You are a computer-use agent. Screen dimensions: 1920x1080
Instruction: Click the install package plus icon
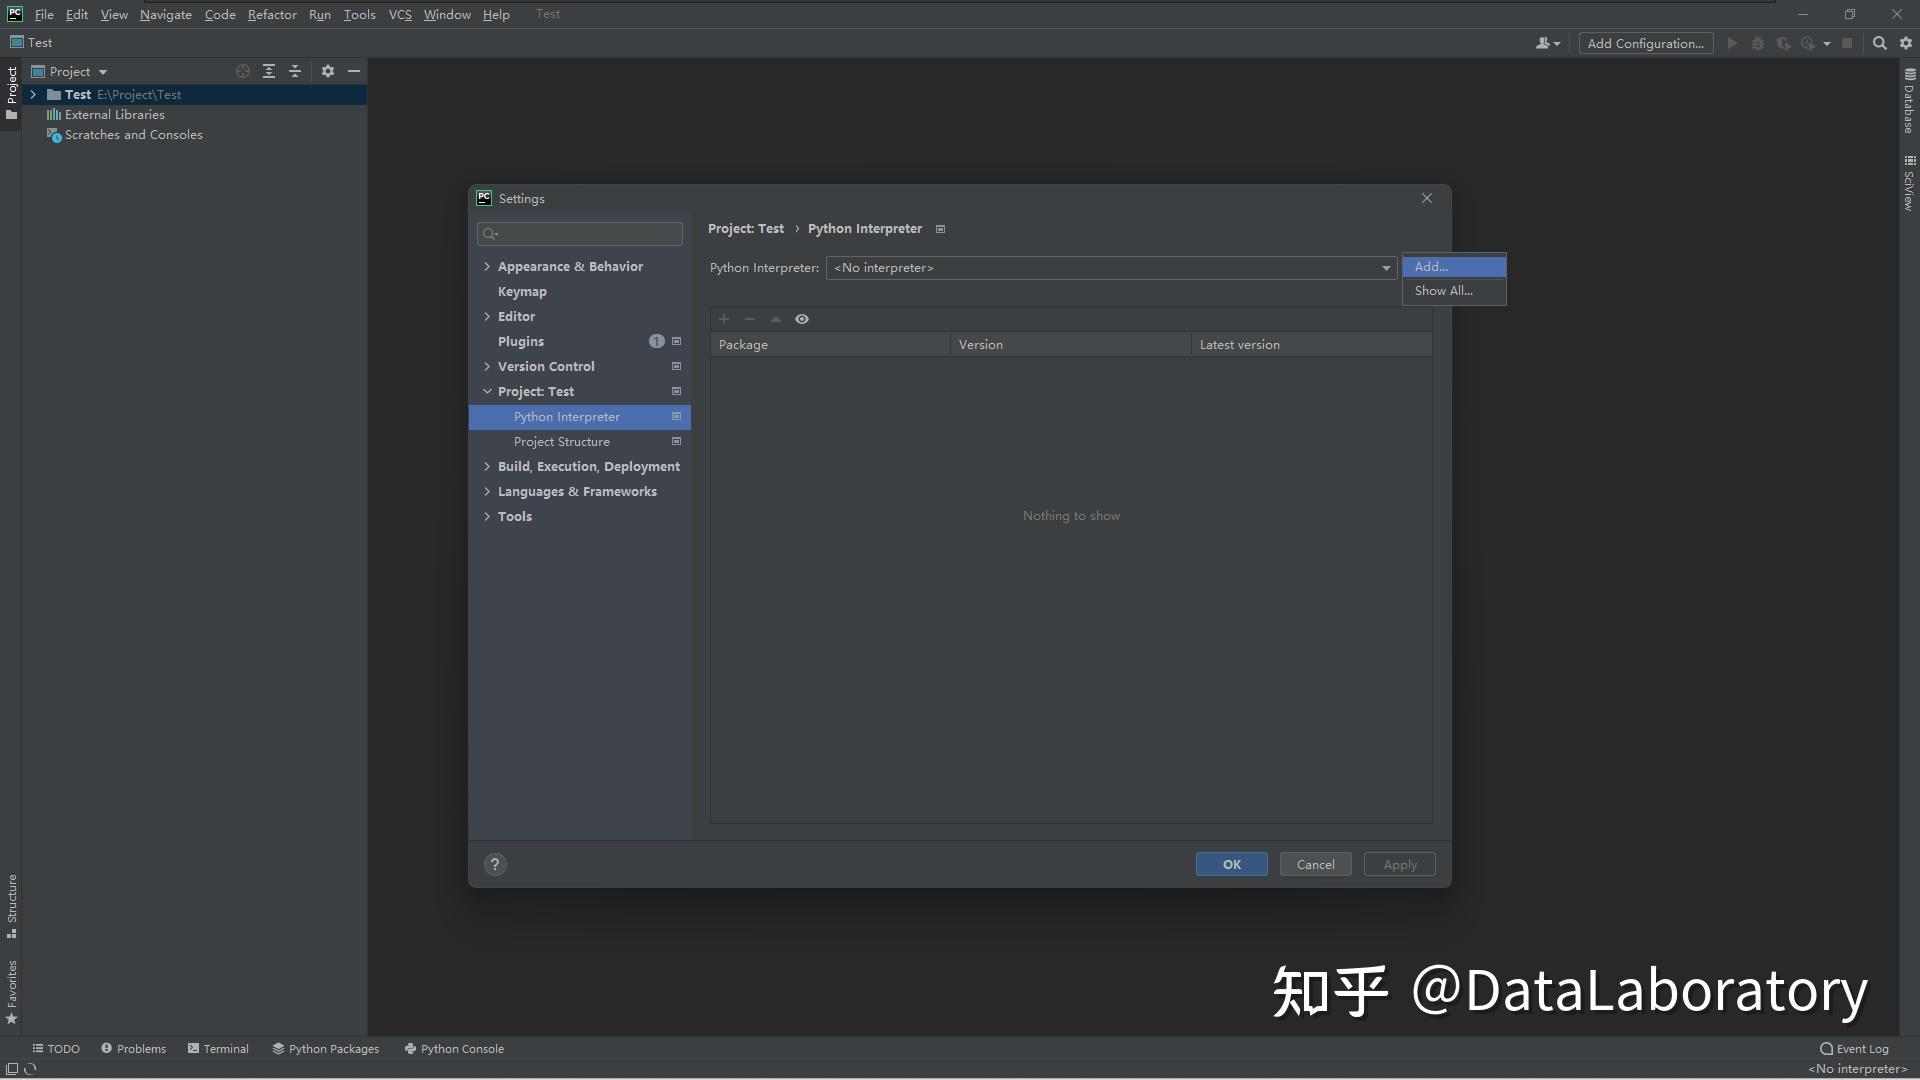[x=724, y=318]
